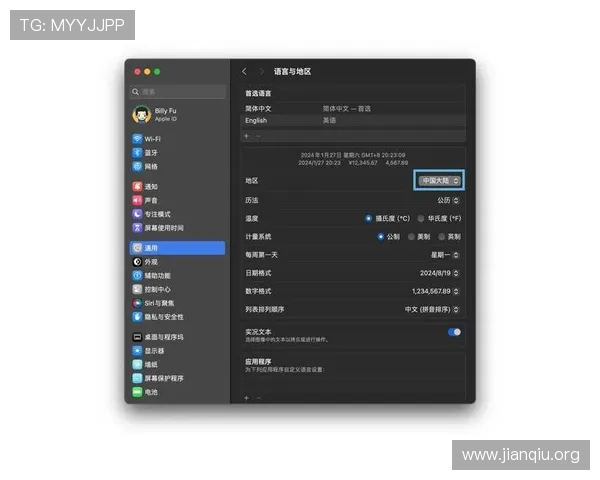Click the 语言与地区 page title
This screenshot has height=480, width=600.
coord(292,72)
